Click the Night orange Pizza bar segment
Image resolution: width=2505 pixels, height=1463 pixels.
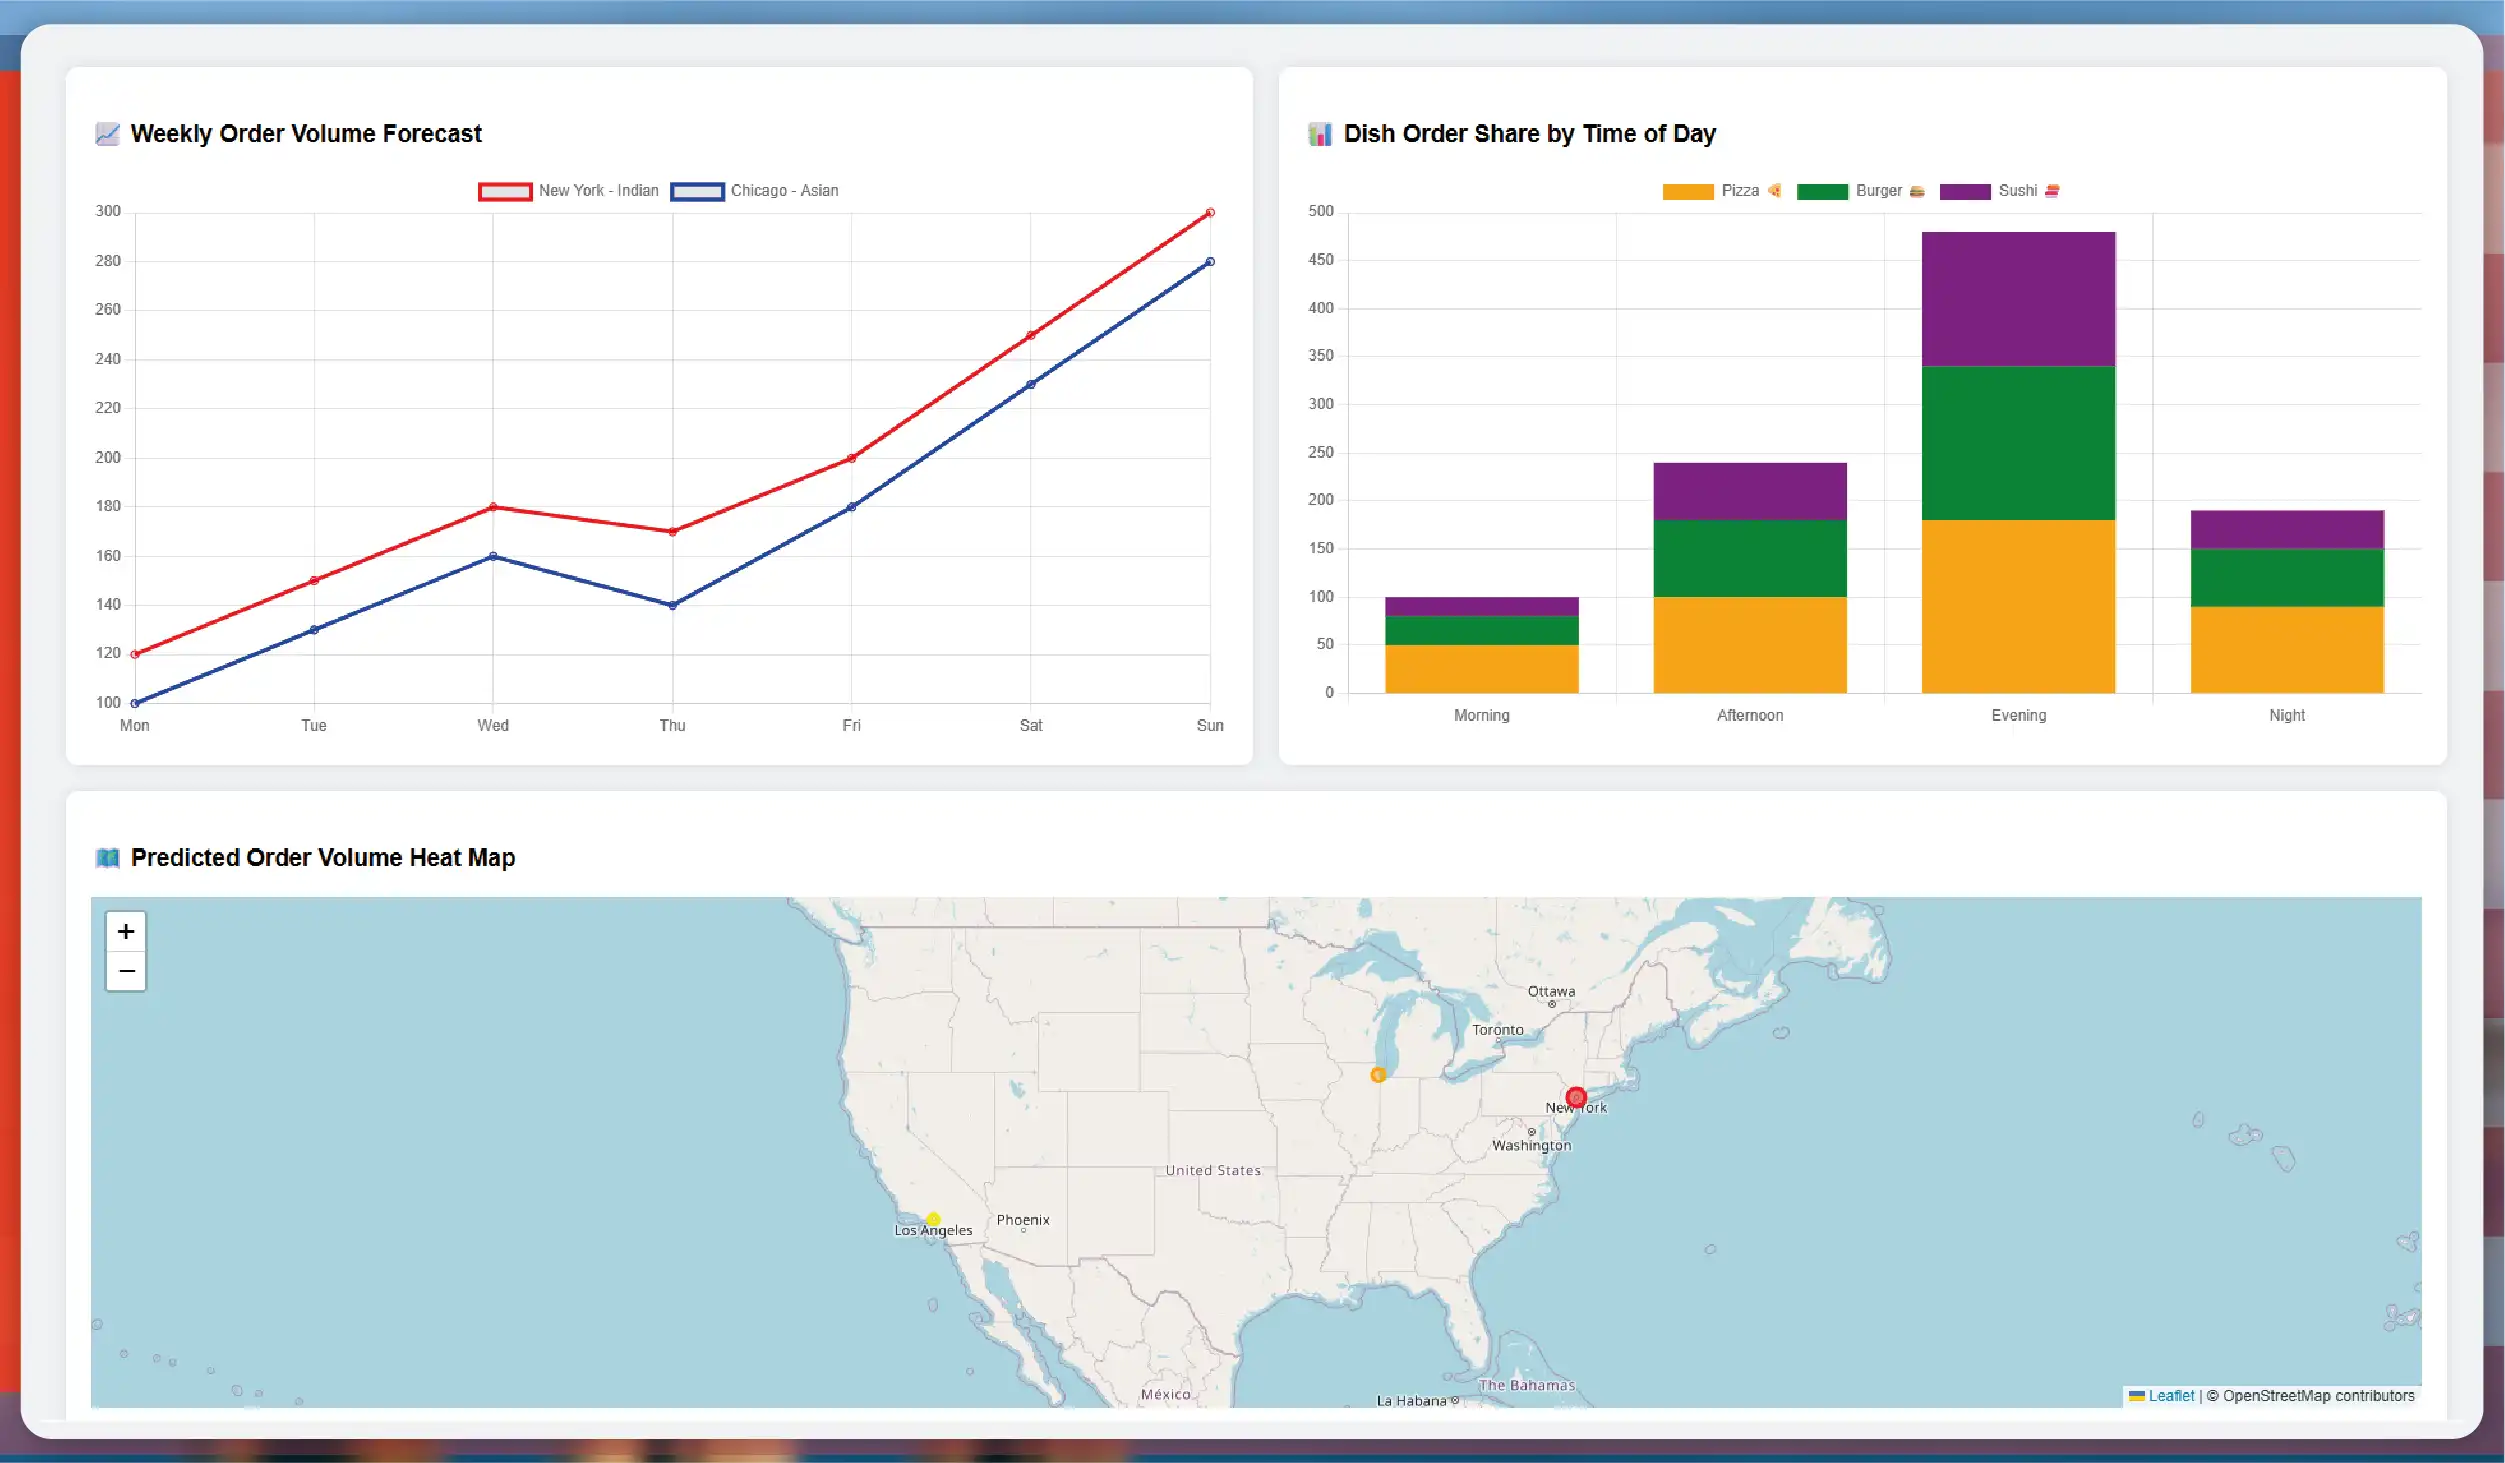(2287, 649)
